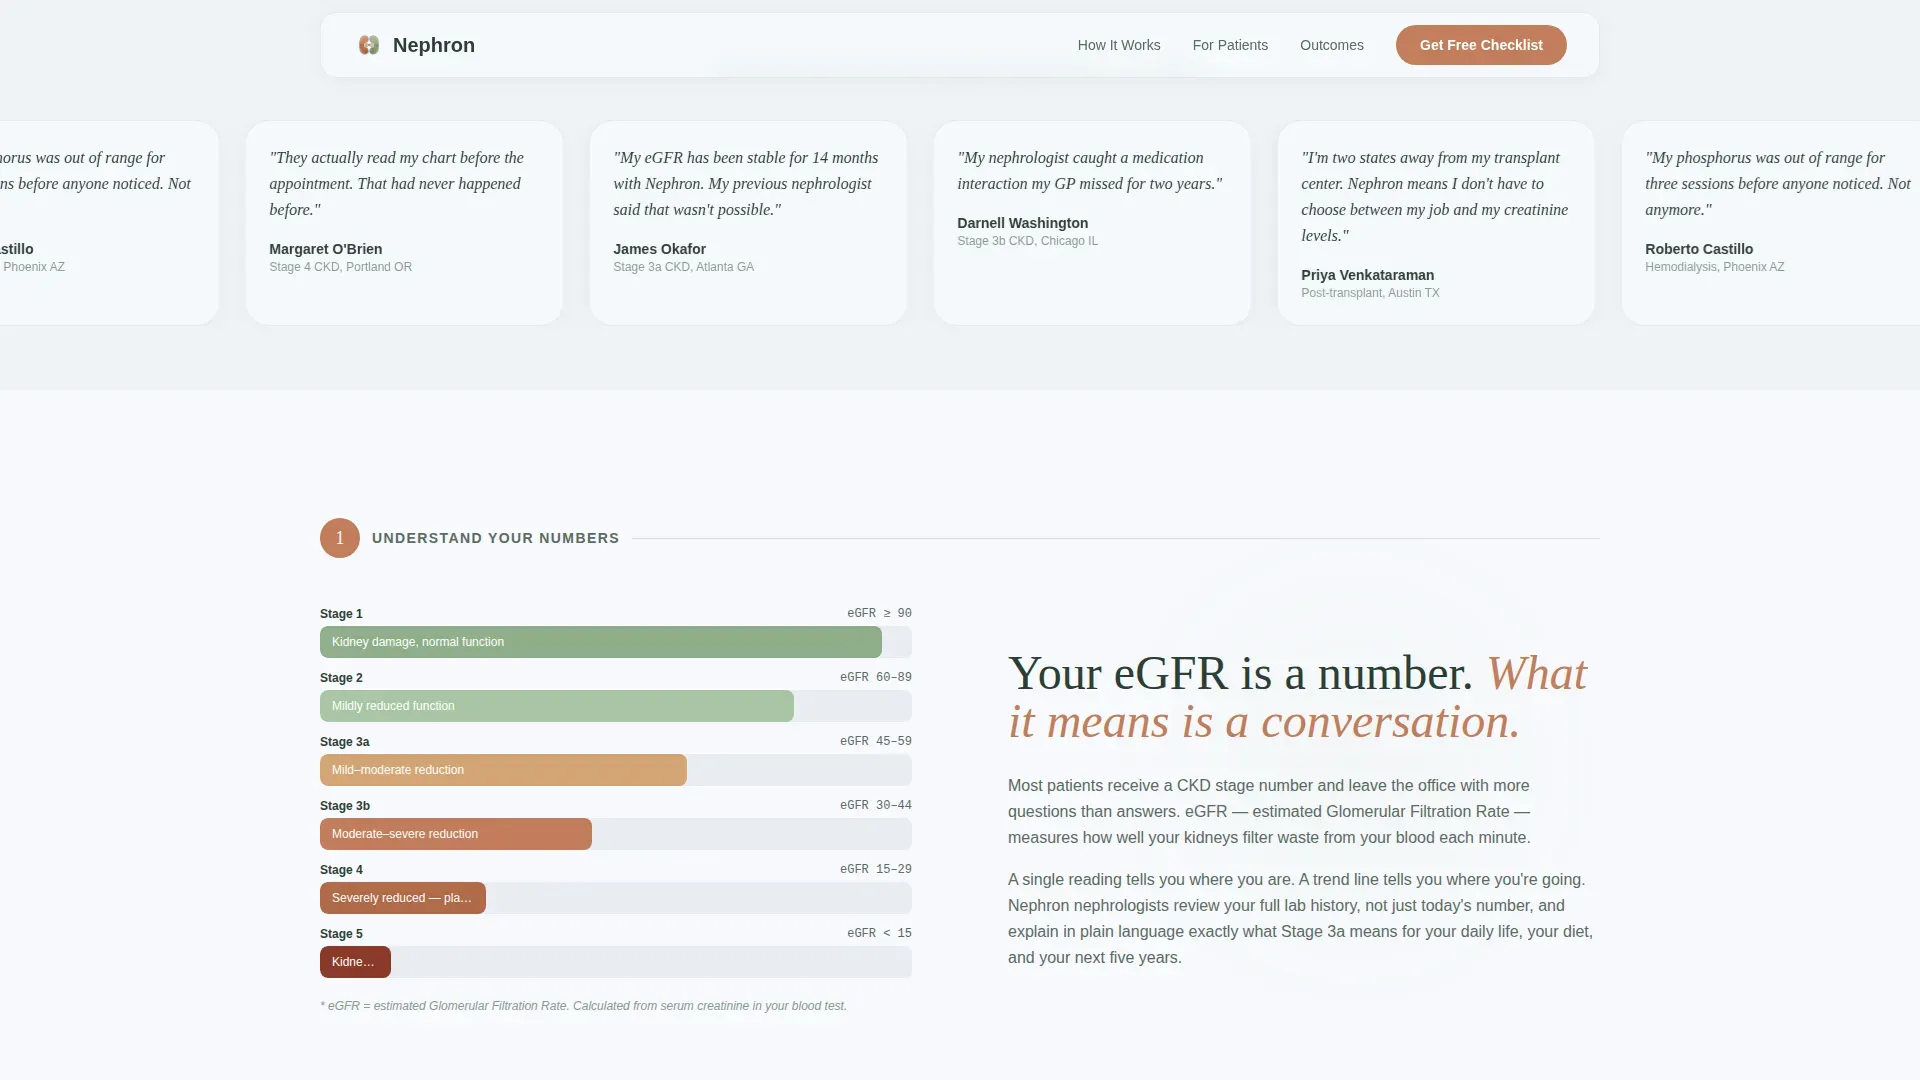Click the 'eGFR 45–59' value
This screenshot has width=1920, height=1080.
coord(875,741)
